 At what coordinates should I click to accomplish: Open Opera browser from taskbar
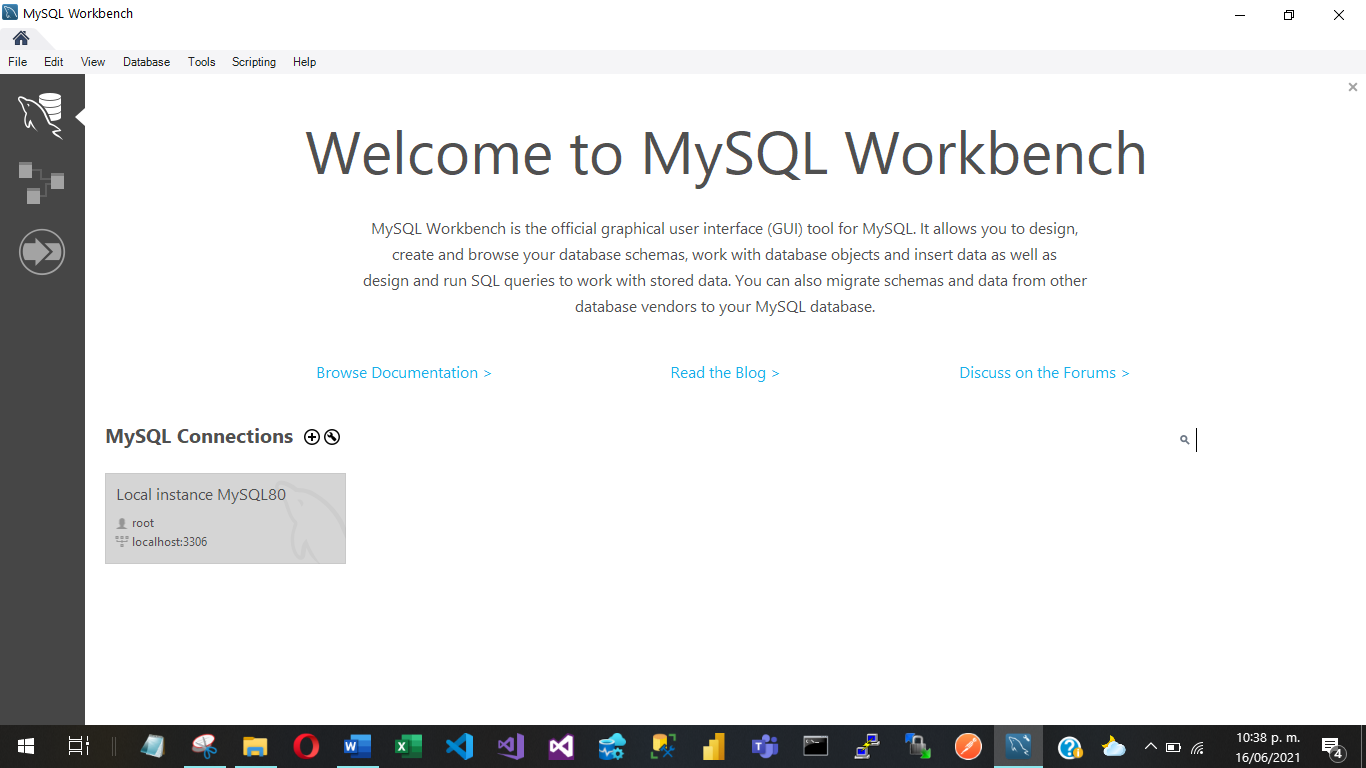pos(306,746)
